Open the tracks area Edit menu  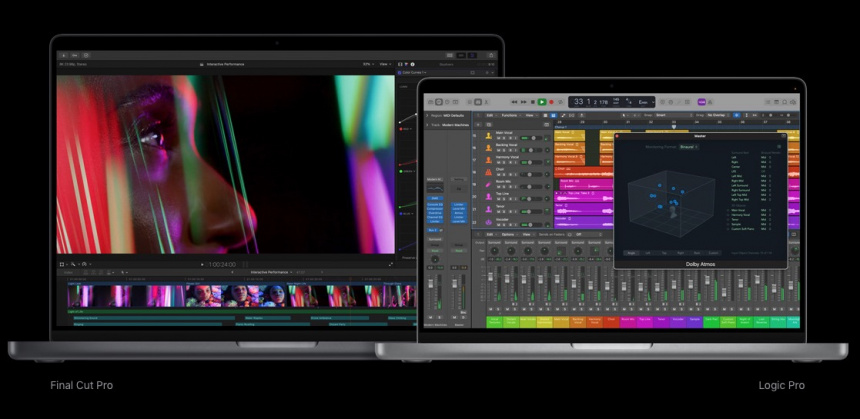point(491,116)
